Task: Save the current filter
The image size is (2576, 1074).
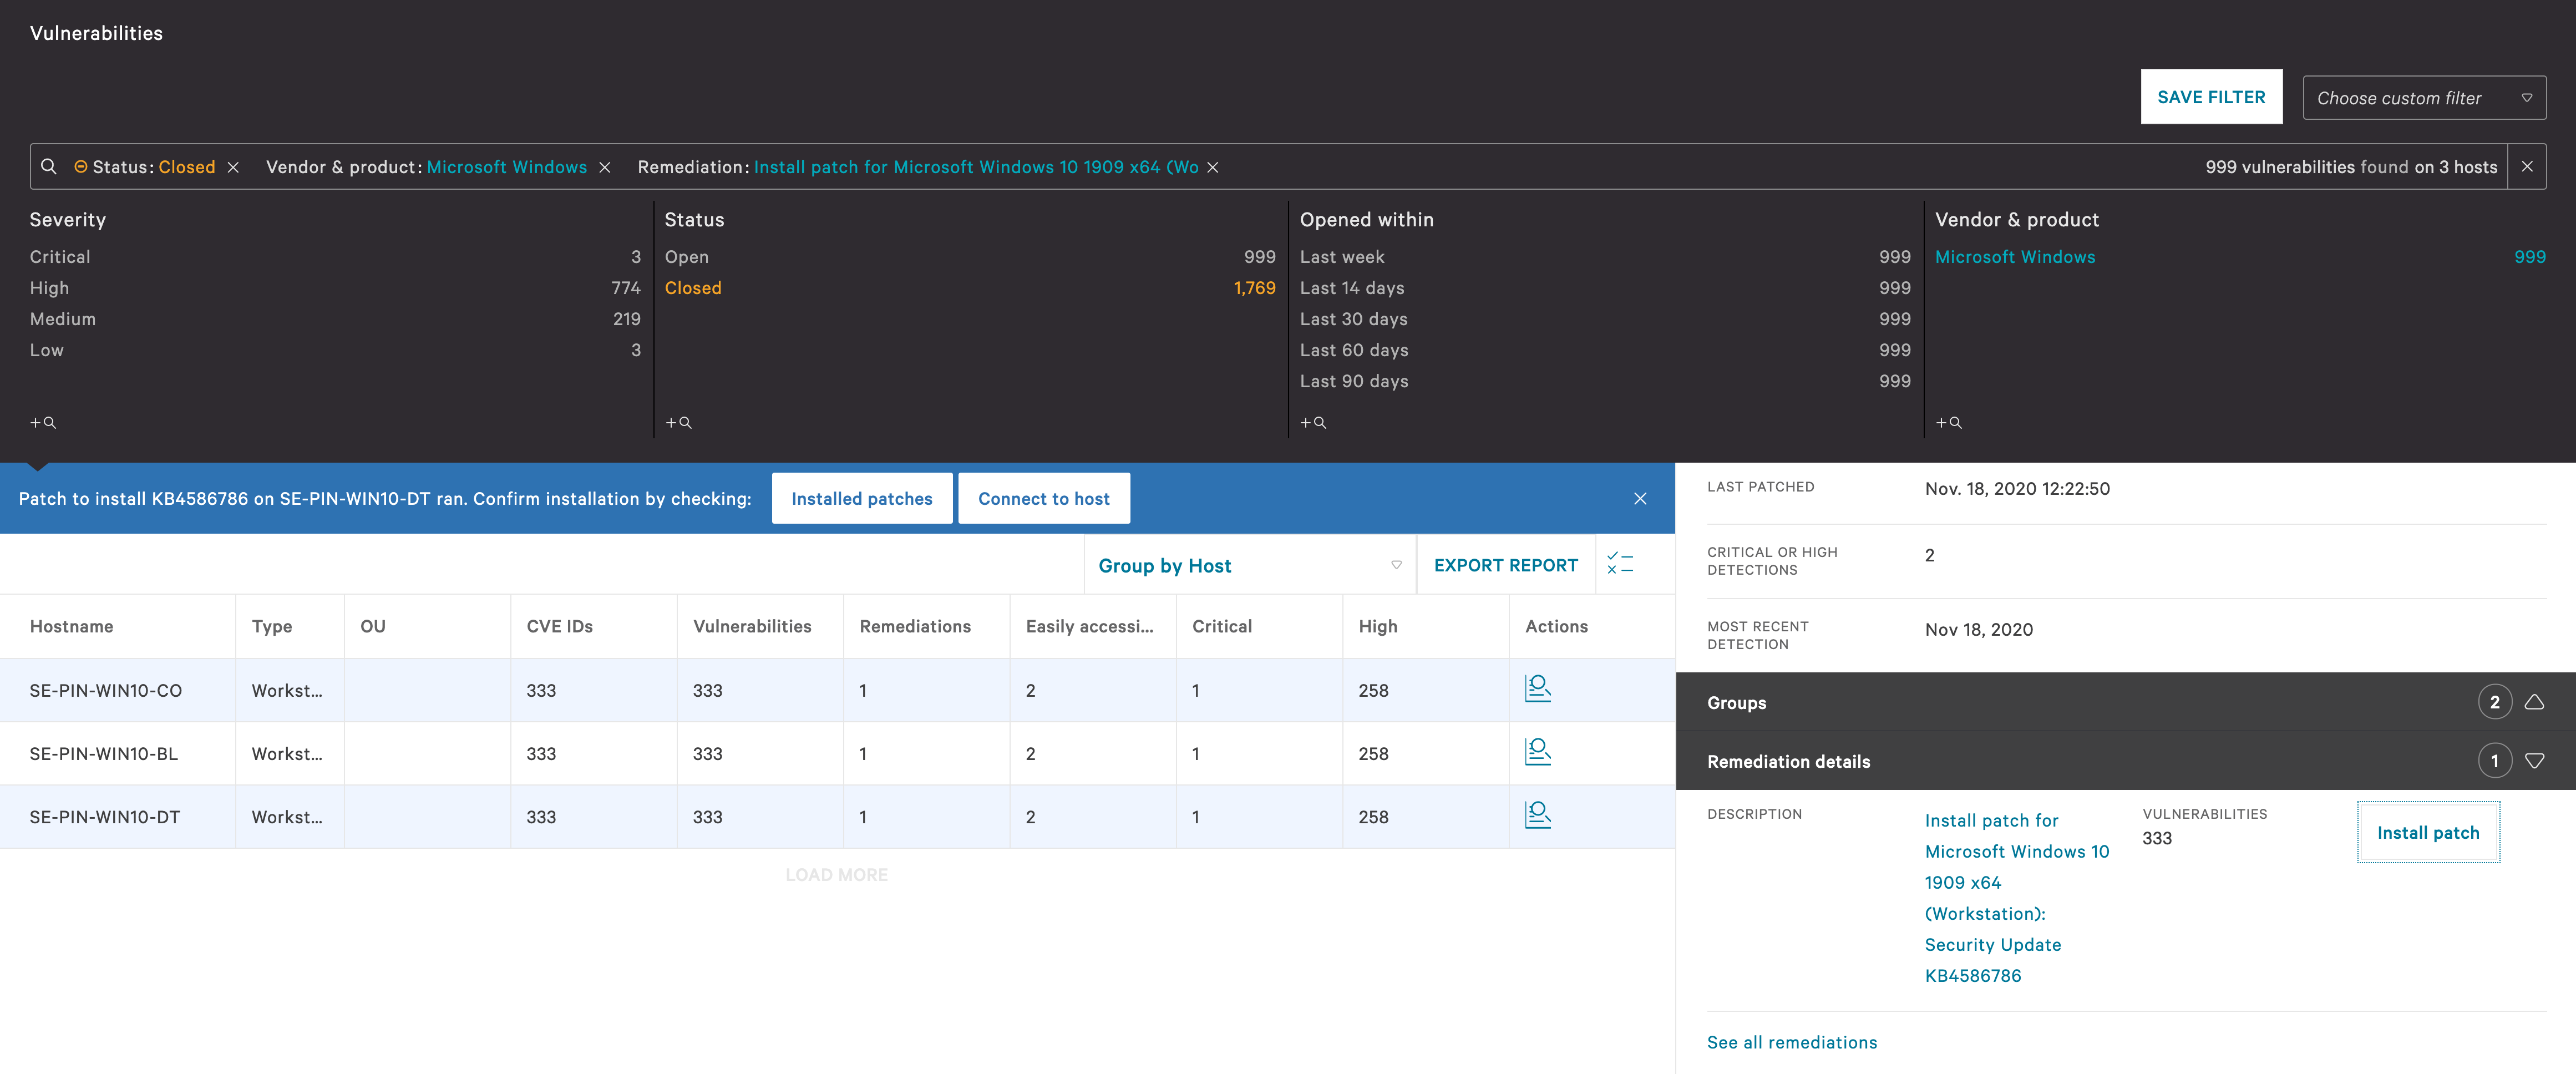Action: (2211, 97)
